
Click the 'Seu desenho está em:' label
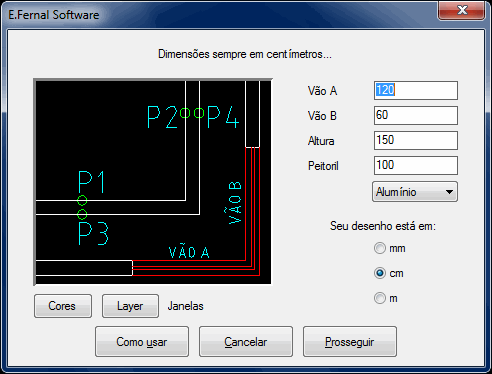coord(383,226)
